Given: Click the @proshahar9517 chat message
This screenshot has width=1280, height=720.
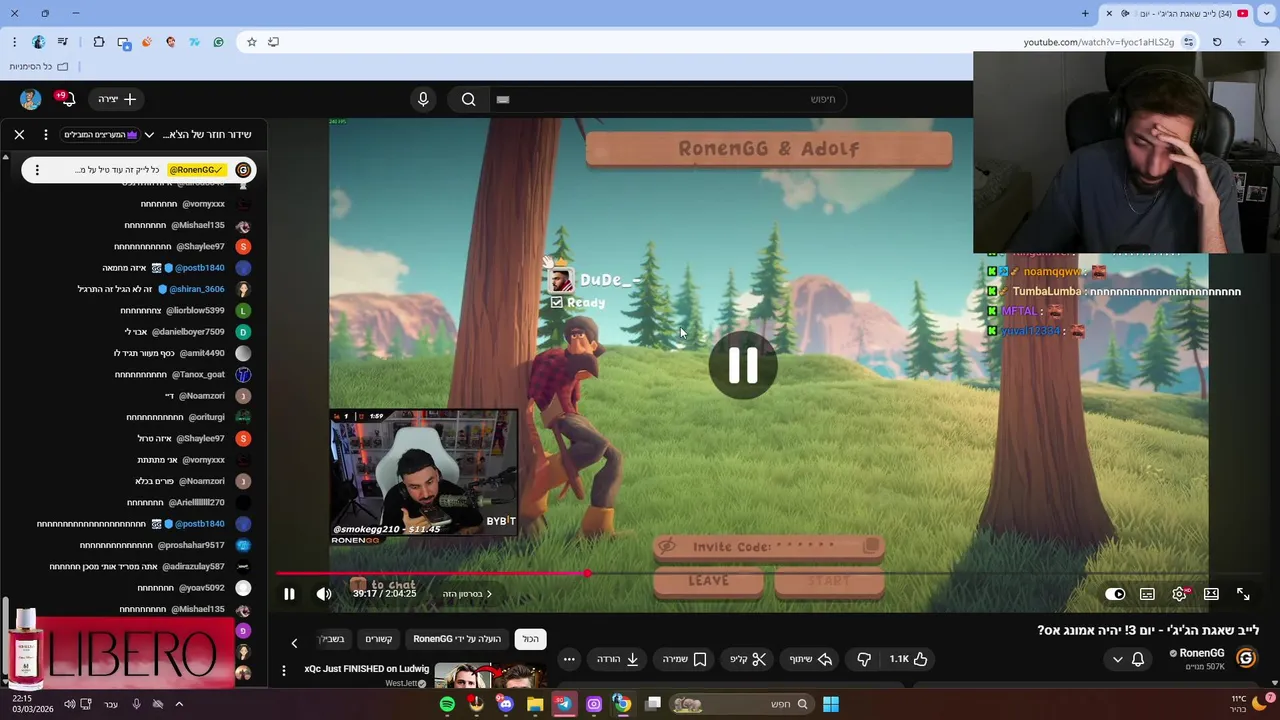Looking at the screenshot, I should point(152,545).
